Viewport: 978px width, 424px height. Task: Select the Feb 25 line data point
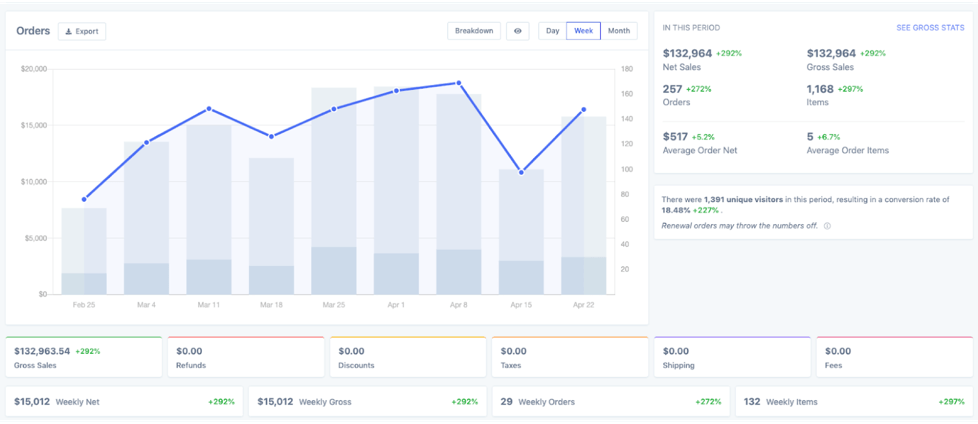[x=84, y=199]
